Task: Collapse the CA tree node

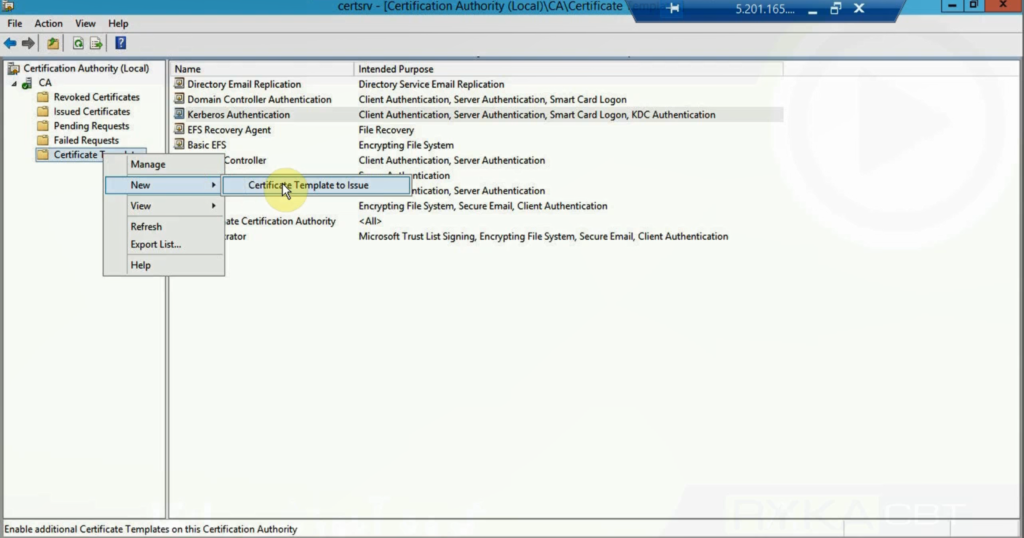Action: [x=14, y=84]
